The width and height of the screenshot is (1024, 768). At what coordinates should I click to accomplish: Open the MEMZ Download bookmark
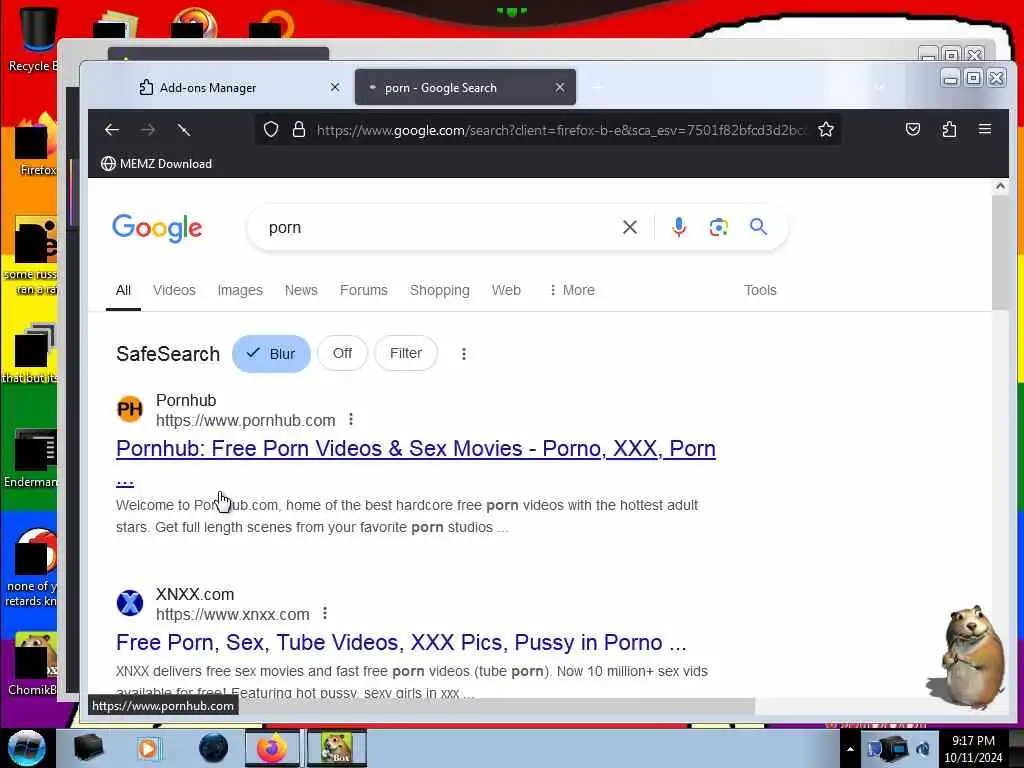[x=156, y=163]
